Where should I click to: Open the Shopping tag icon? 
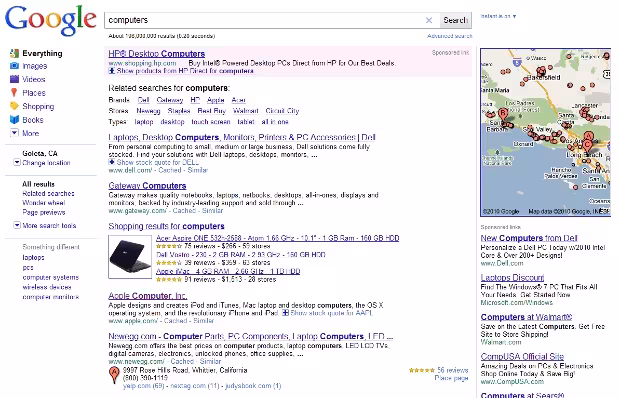tap(14, 106)
